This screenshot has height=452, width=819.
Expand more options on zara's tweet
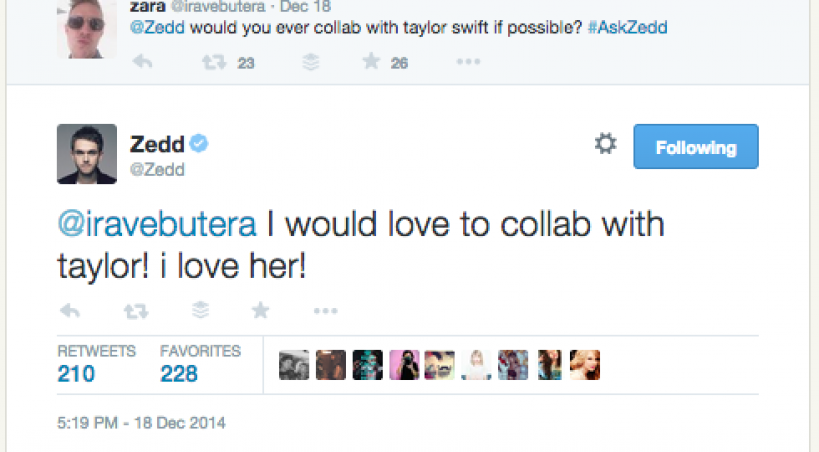tap(468, 63)
